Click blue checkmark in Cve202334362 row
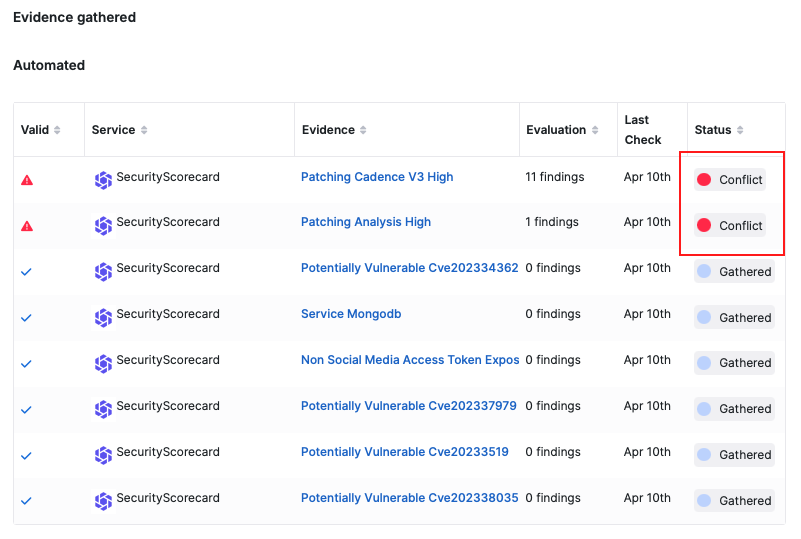This screenshot has height=539, width=801. [x=27, y=272]
